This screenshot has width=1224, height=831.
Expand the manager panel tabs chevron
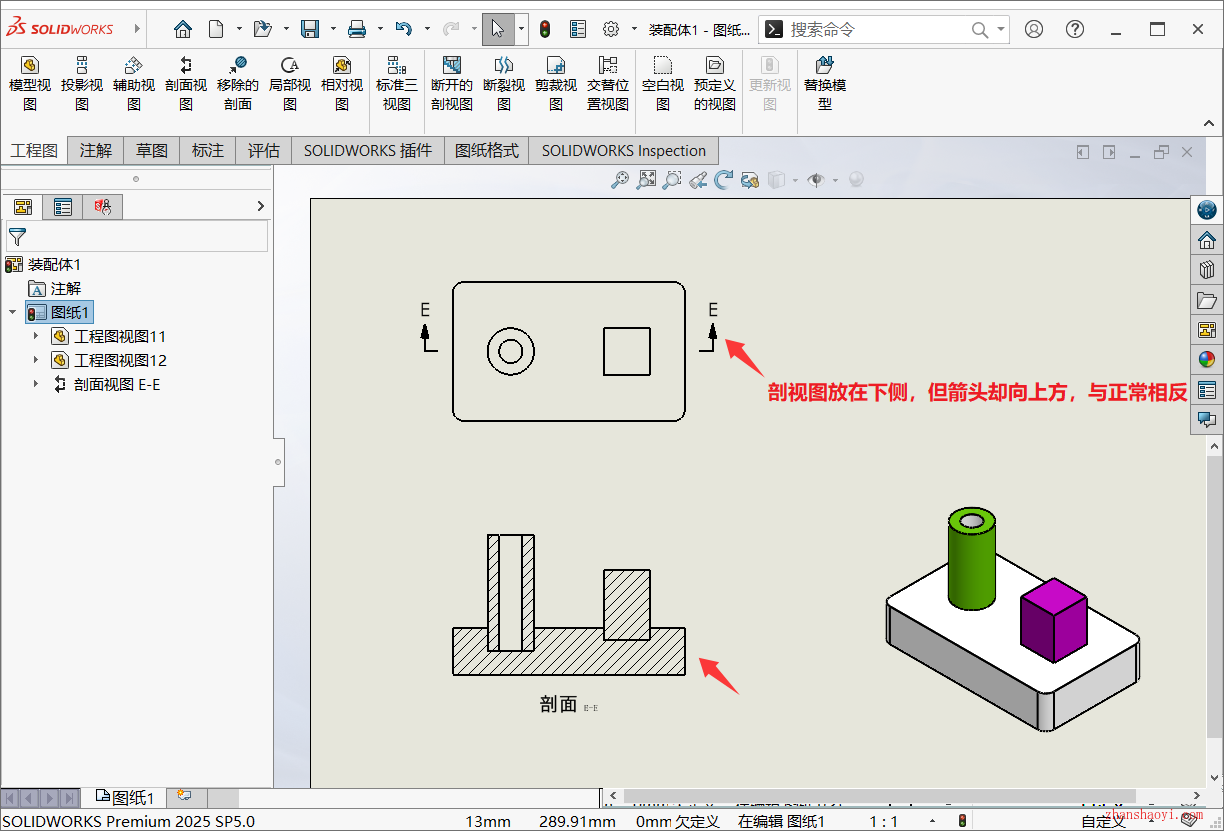[261, 206]
